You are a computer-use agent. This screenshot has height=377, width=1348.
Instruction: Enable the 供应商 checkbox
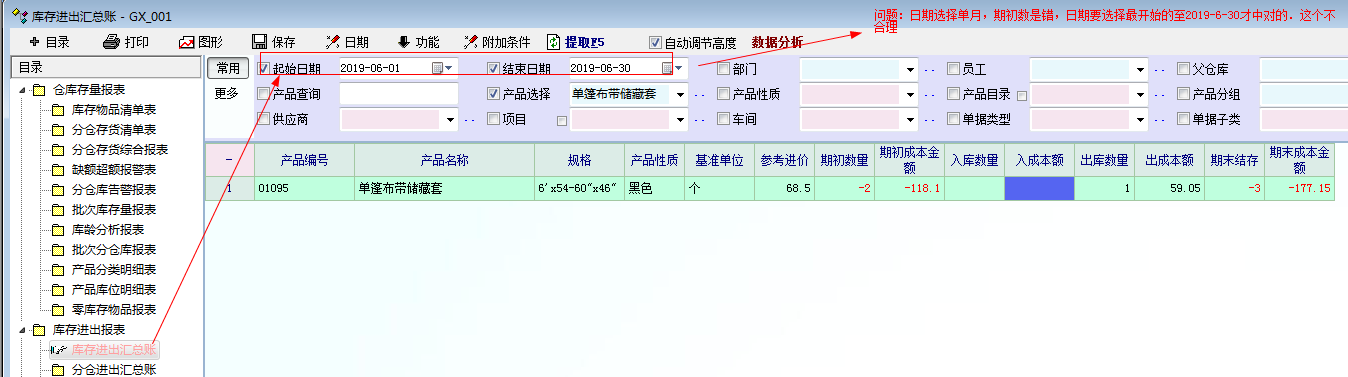pyautogui.click(x=263, y=118)
